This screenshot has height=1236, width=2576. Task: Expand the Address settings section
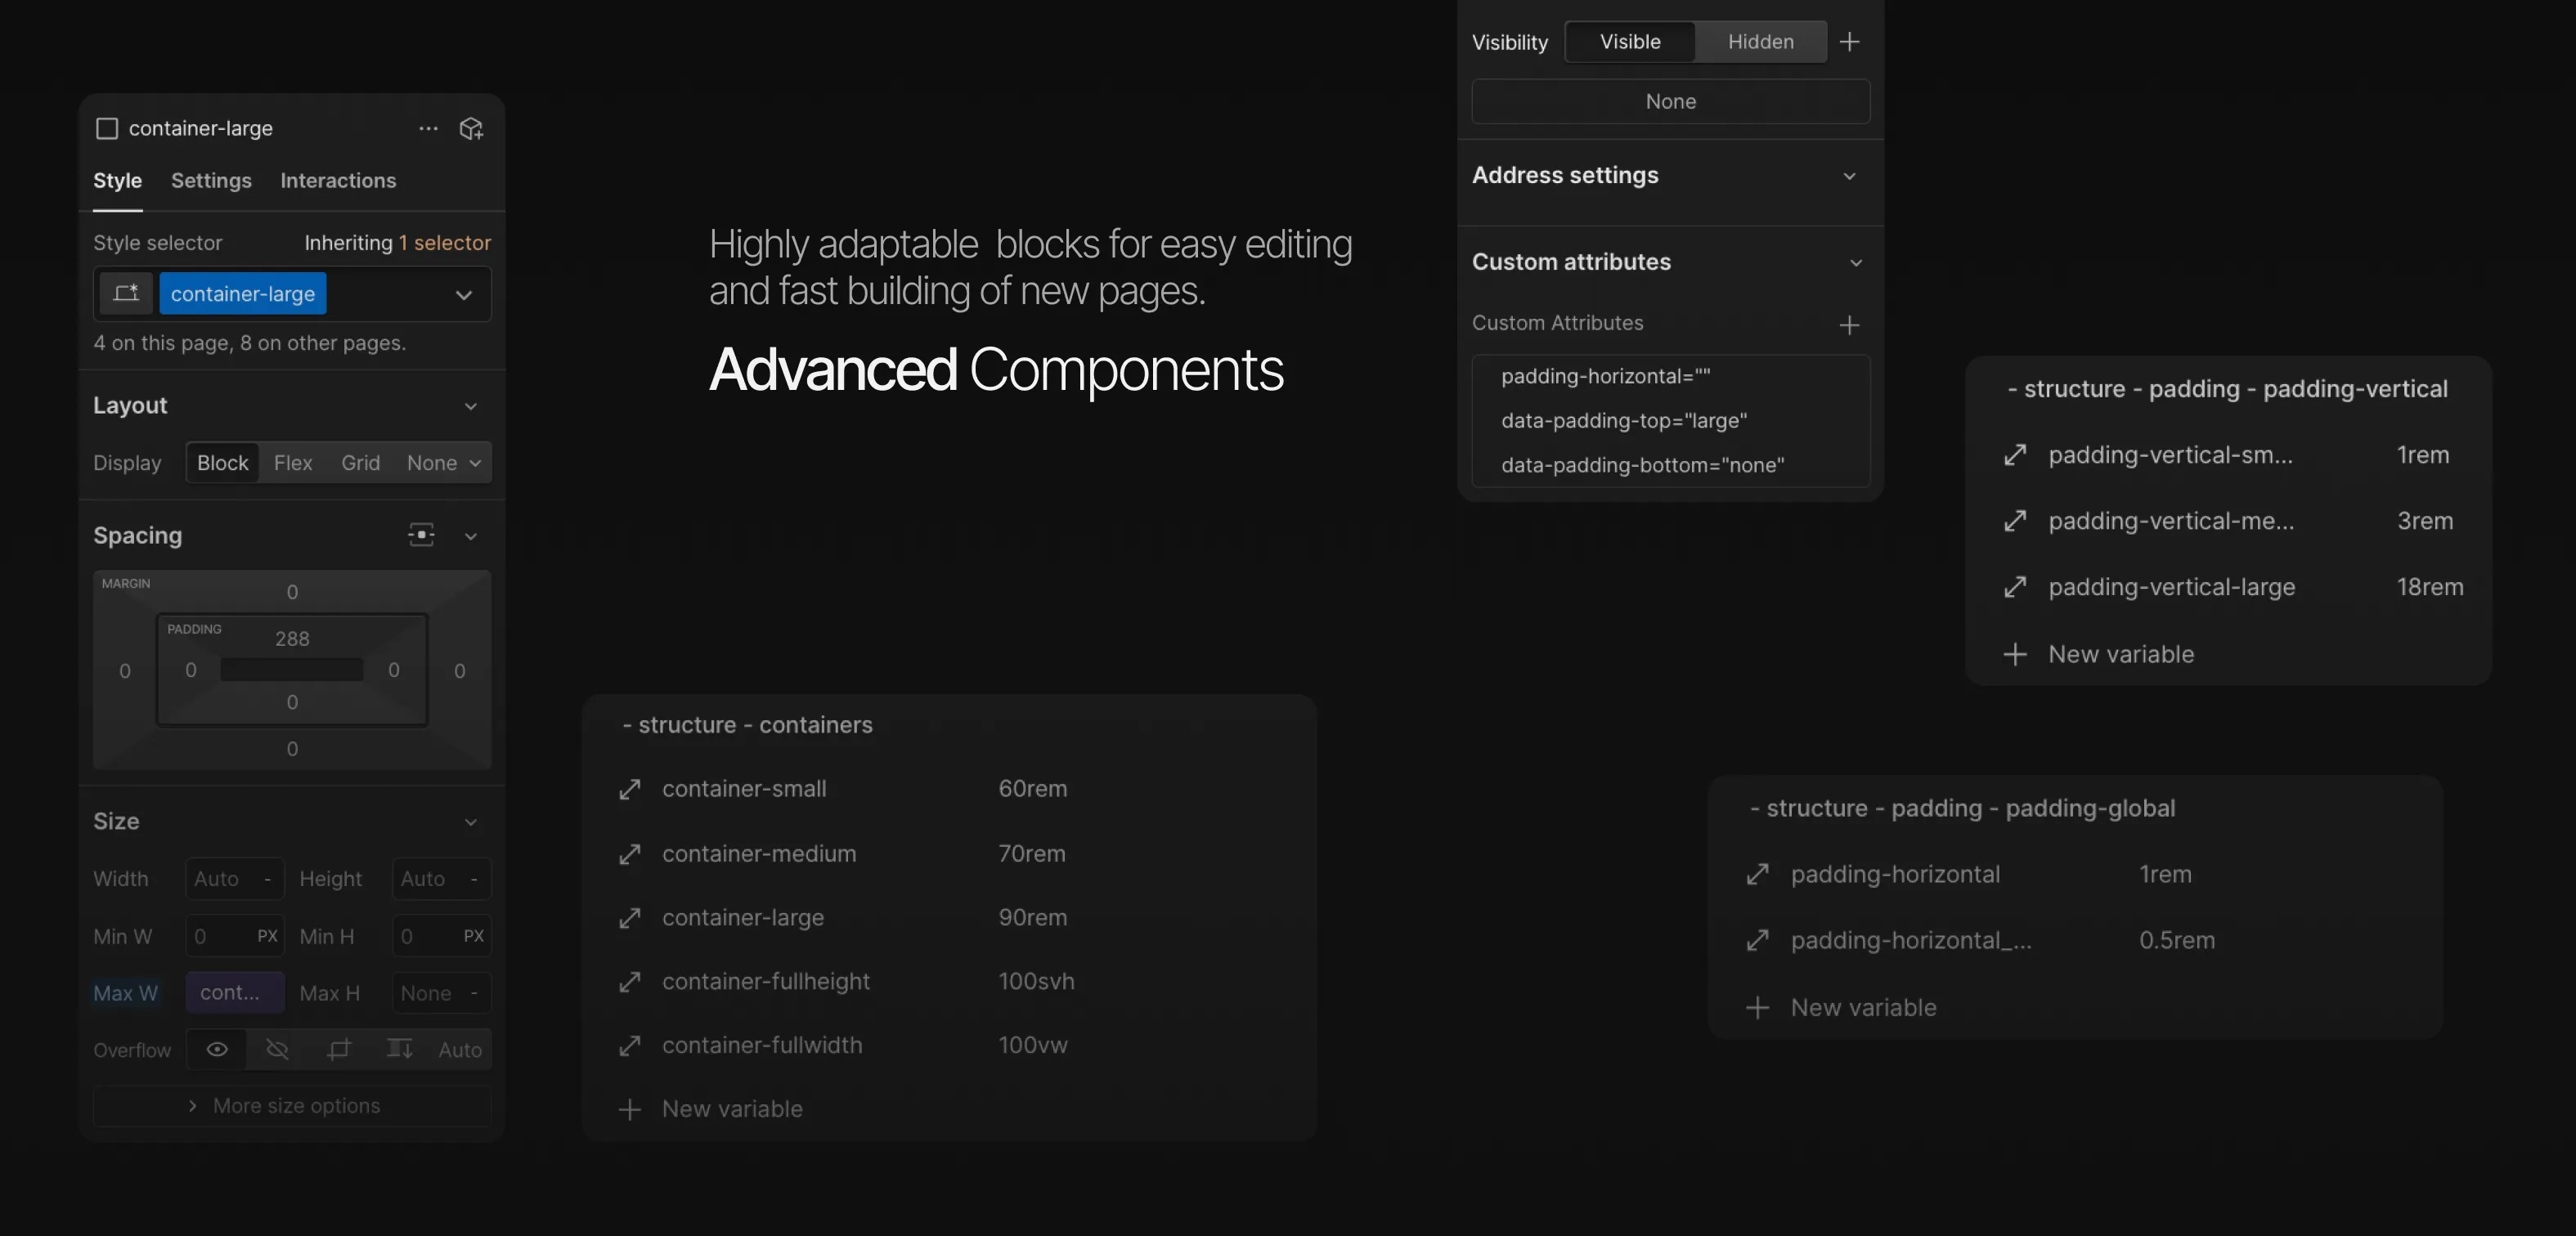pos(1849,176)
